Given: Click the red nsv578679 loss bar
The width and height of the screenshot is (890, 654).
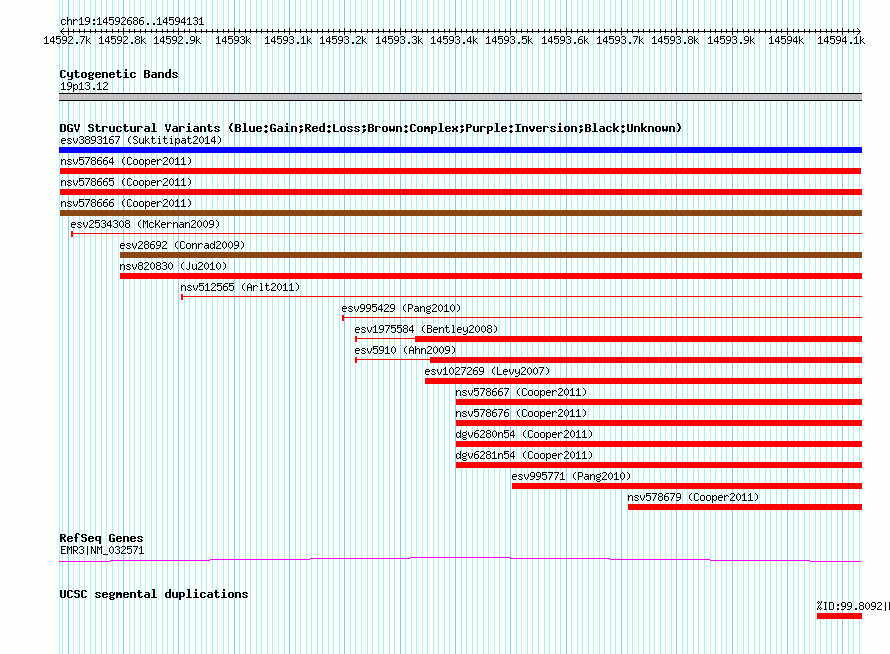Looking at the screenshot, I should pyautogui.click(x=745, y=507).
